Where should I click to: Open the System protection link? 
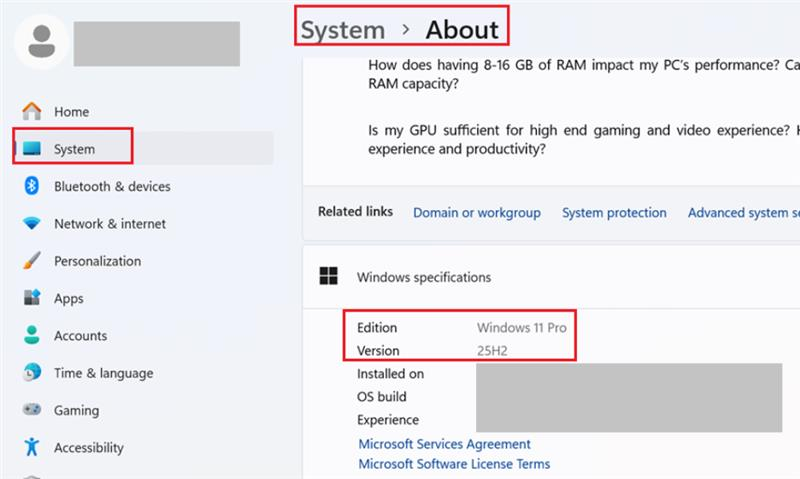pyautogui.click(x=614, y=212)
